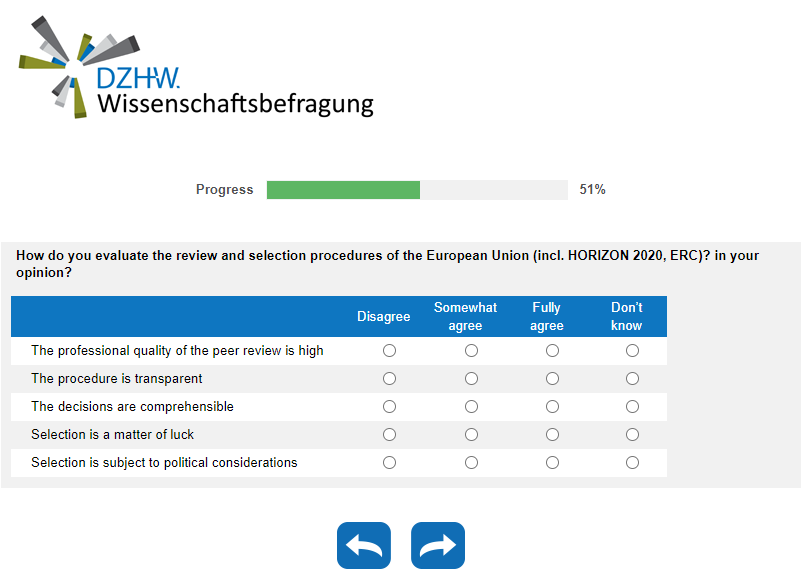Screen dimensions: 802x579
Task: Click the Fully agree column header
Action: click(547, 316)
